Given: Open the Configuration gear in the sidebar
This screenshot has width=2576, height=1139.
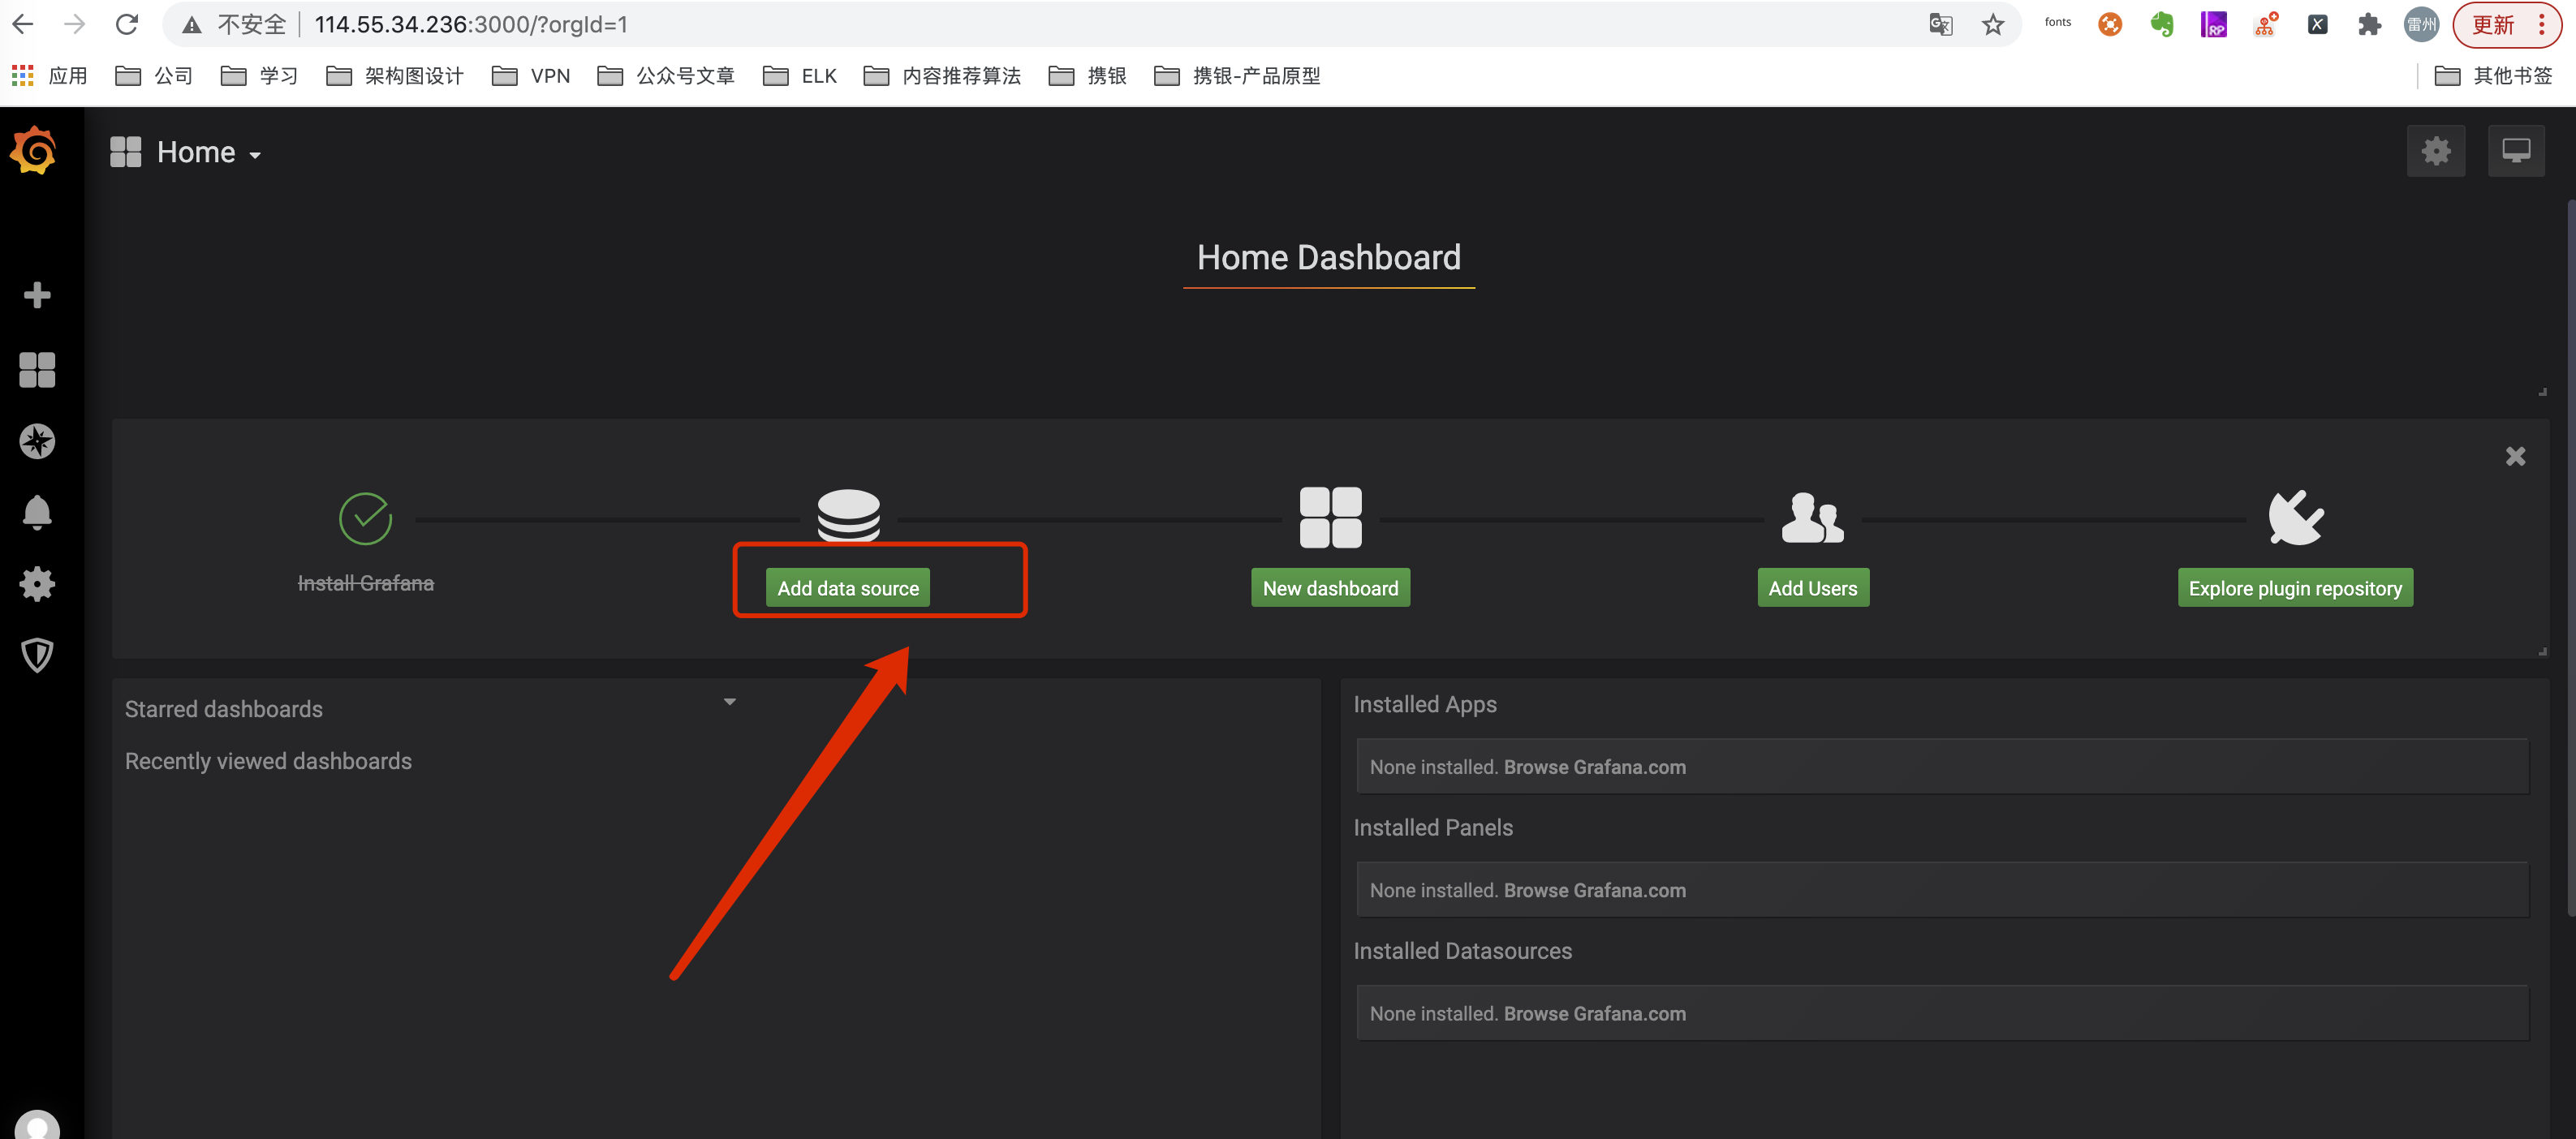Looking at the screenshot, I should click(x=37, y=584).
